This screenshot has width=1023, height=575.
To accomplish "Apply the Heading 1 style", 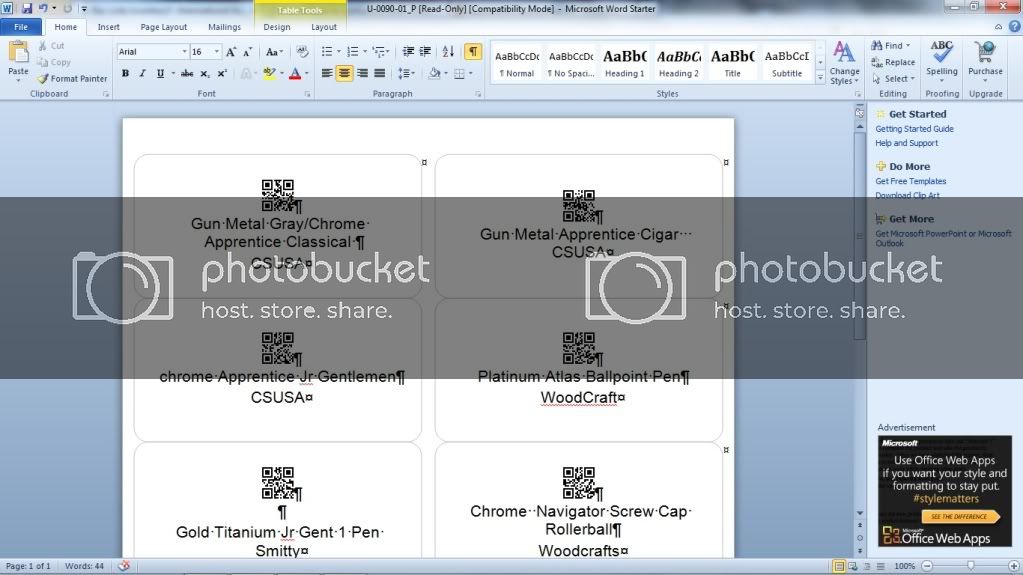I will 624,63.
